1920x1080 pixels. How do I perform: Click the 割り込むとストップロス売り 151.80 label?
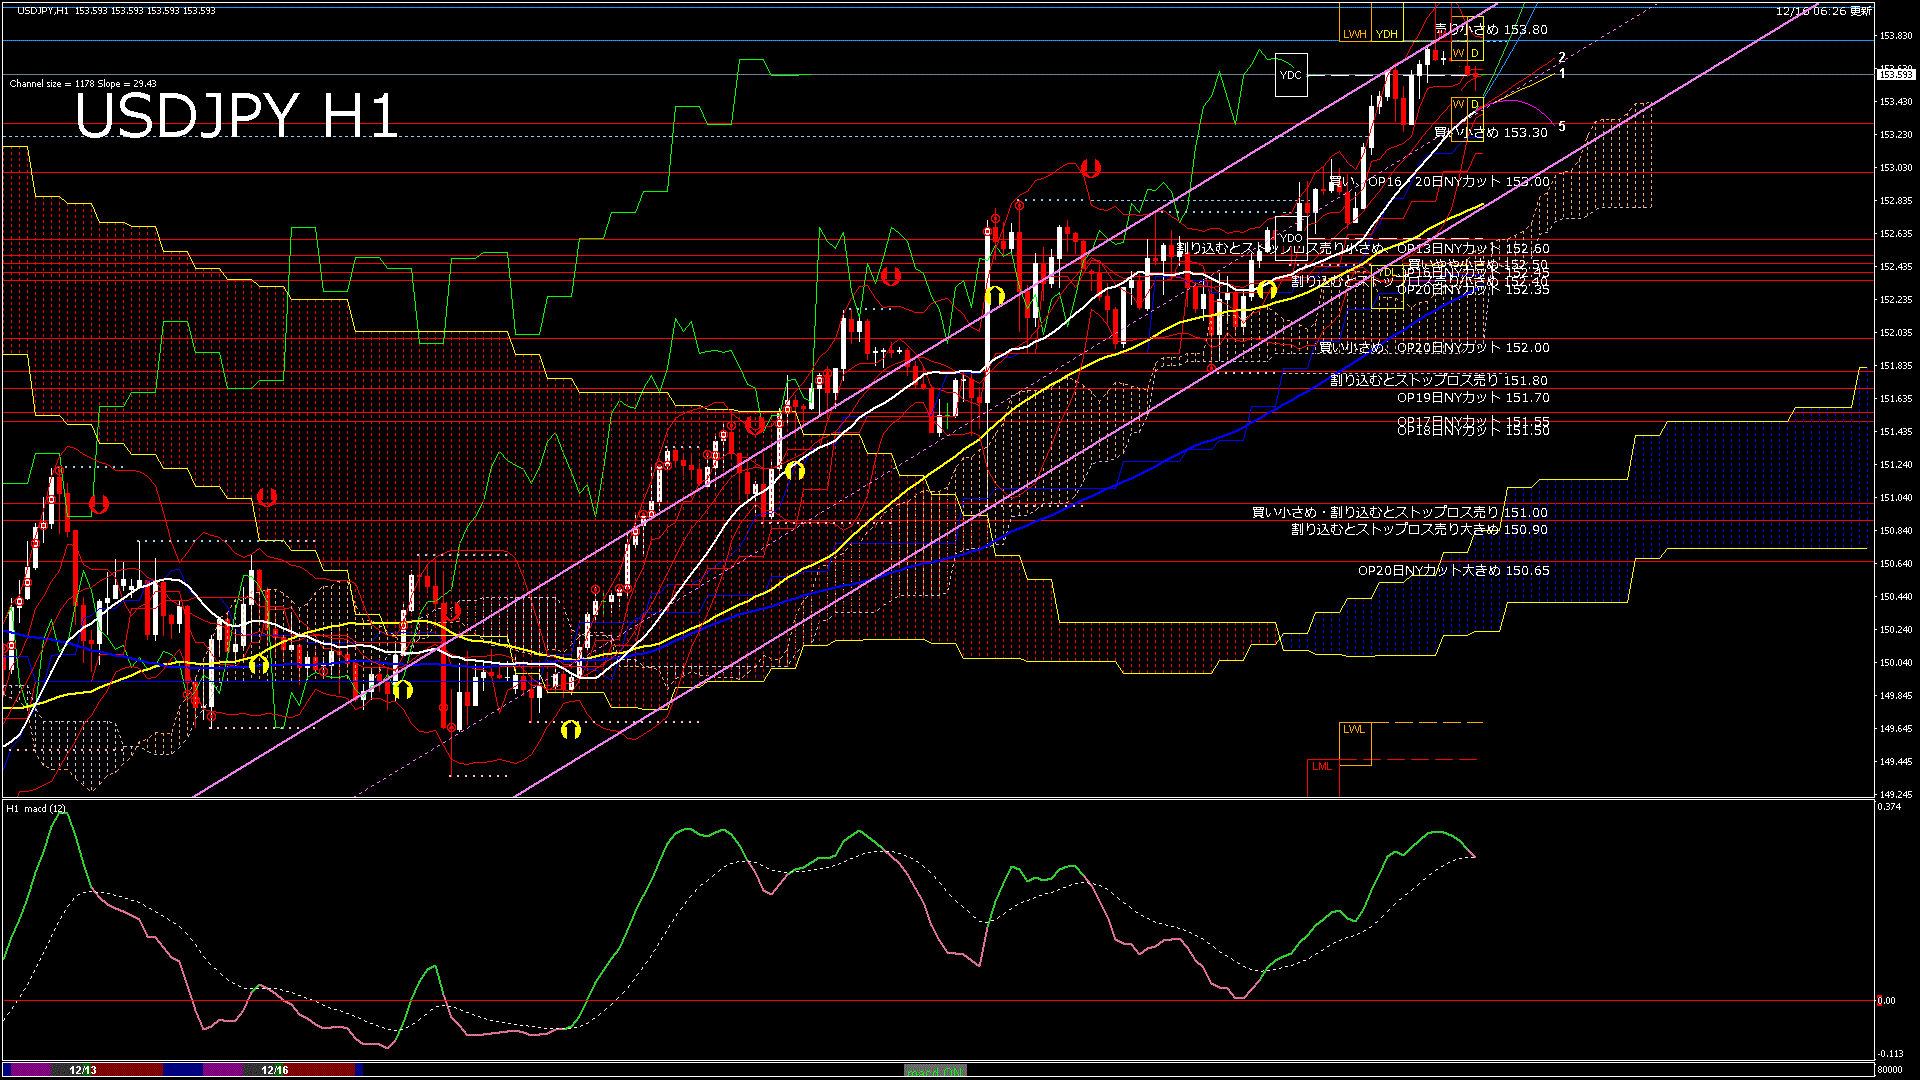(1438, 380)
